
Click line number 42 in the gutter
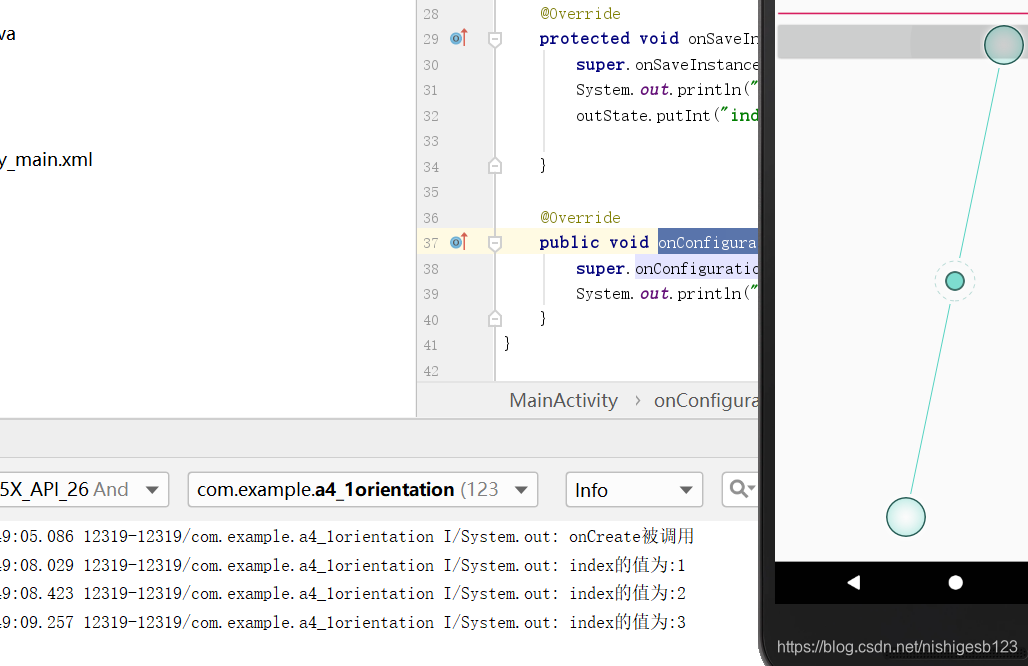point(431,371)
